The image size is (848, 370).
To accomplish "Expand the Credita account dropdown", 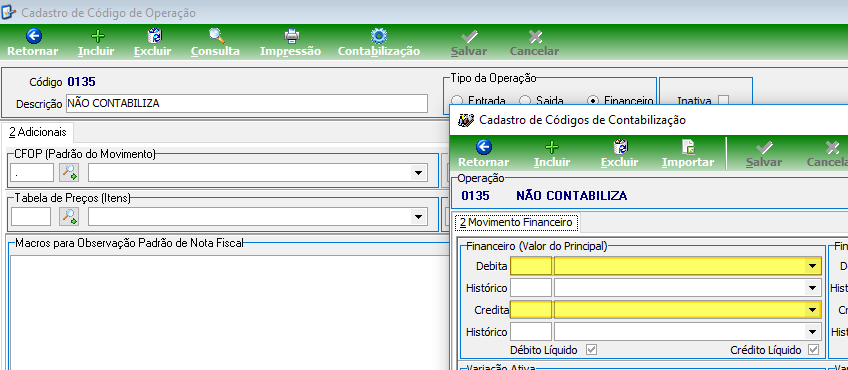I will (x=812, y=310).
